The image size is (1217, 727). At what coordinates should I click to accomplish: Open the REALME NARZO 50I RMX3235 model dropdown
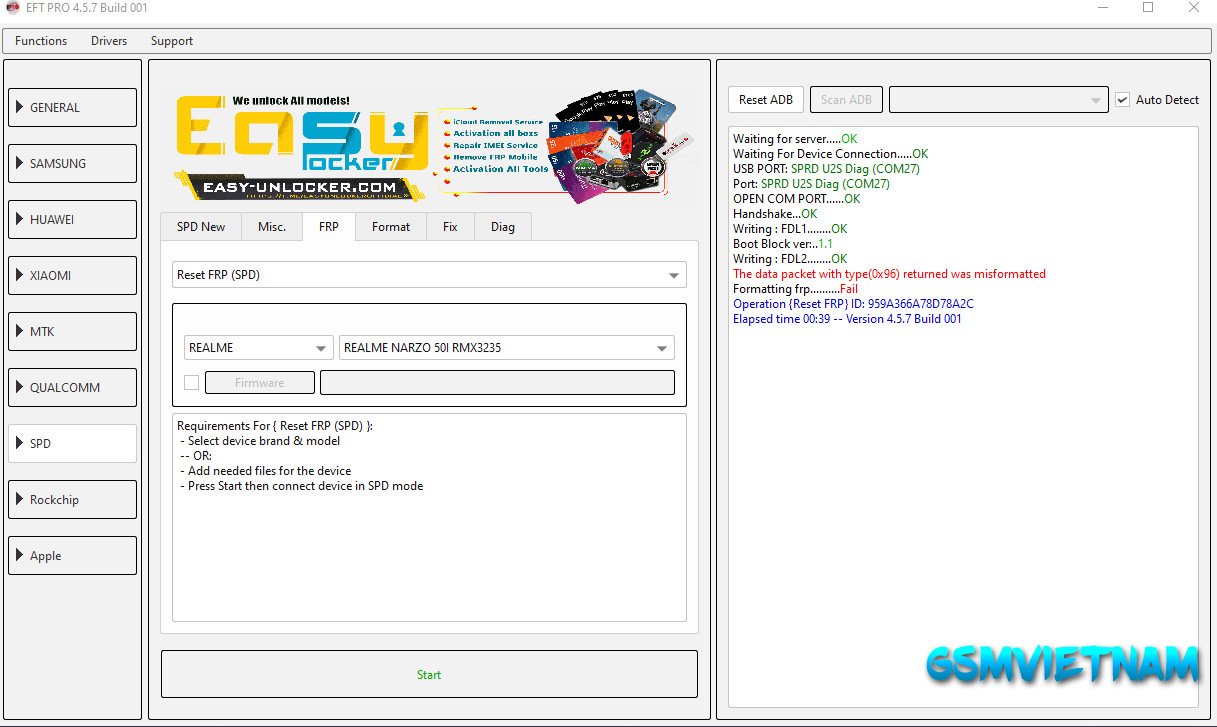(507, 348)
